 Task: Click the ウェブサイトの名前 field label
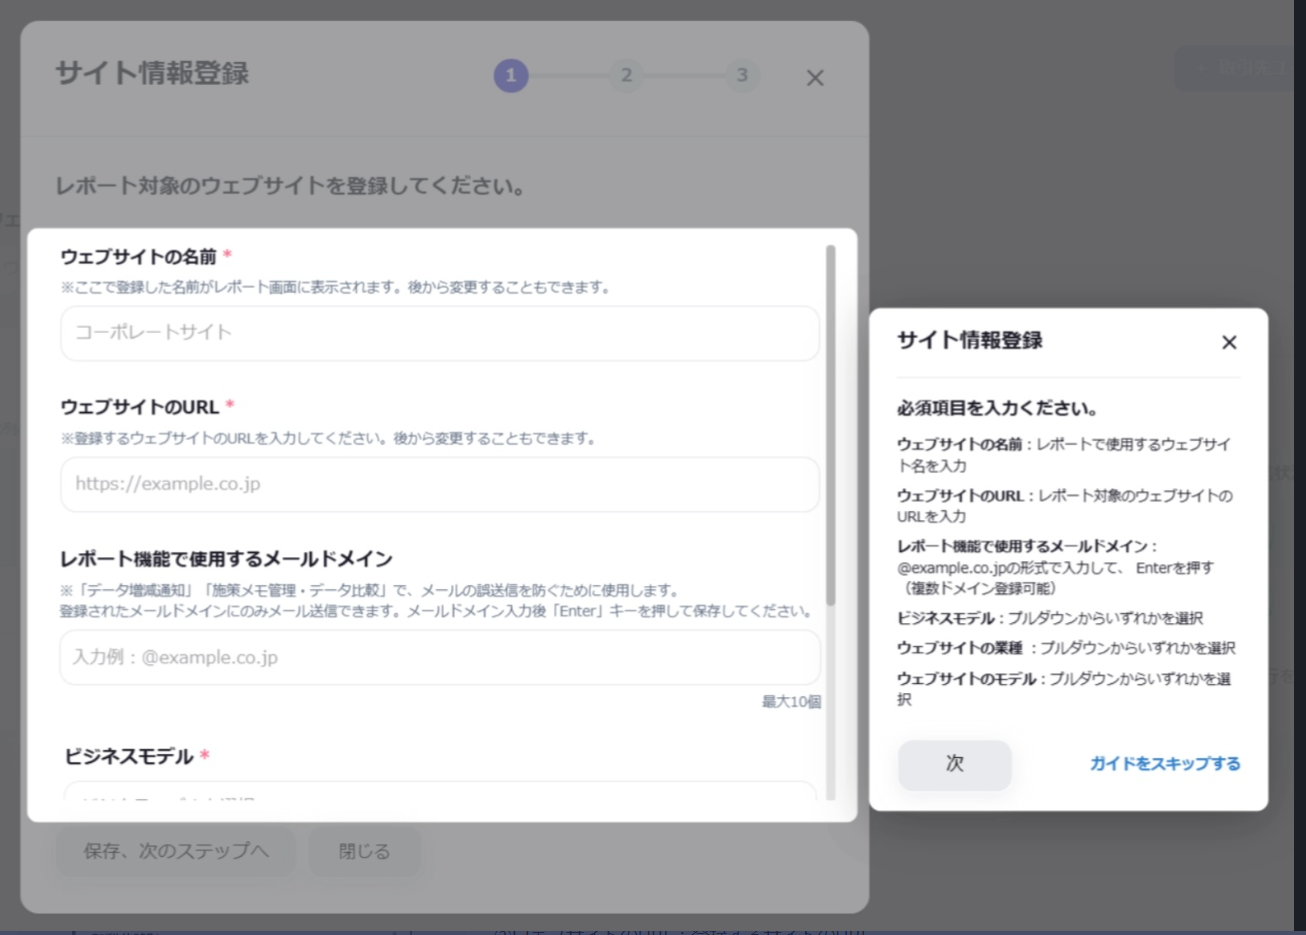tap(138, 257)
